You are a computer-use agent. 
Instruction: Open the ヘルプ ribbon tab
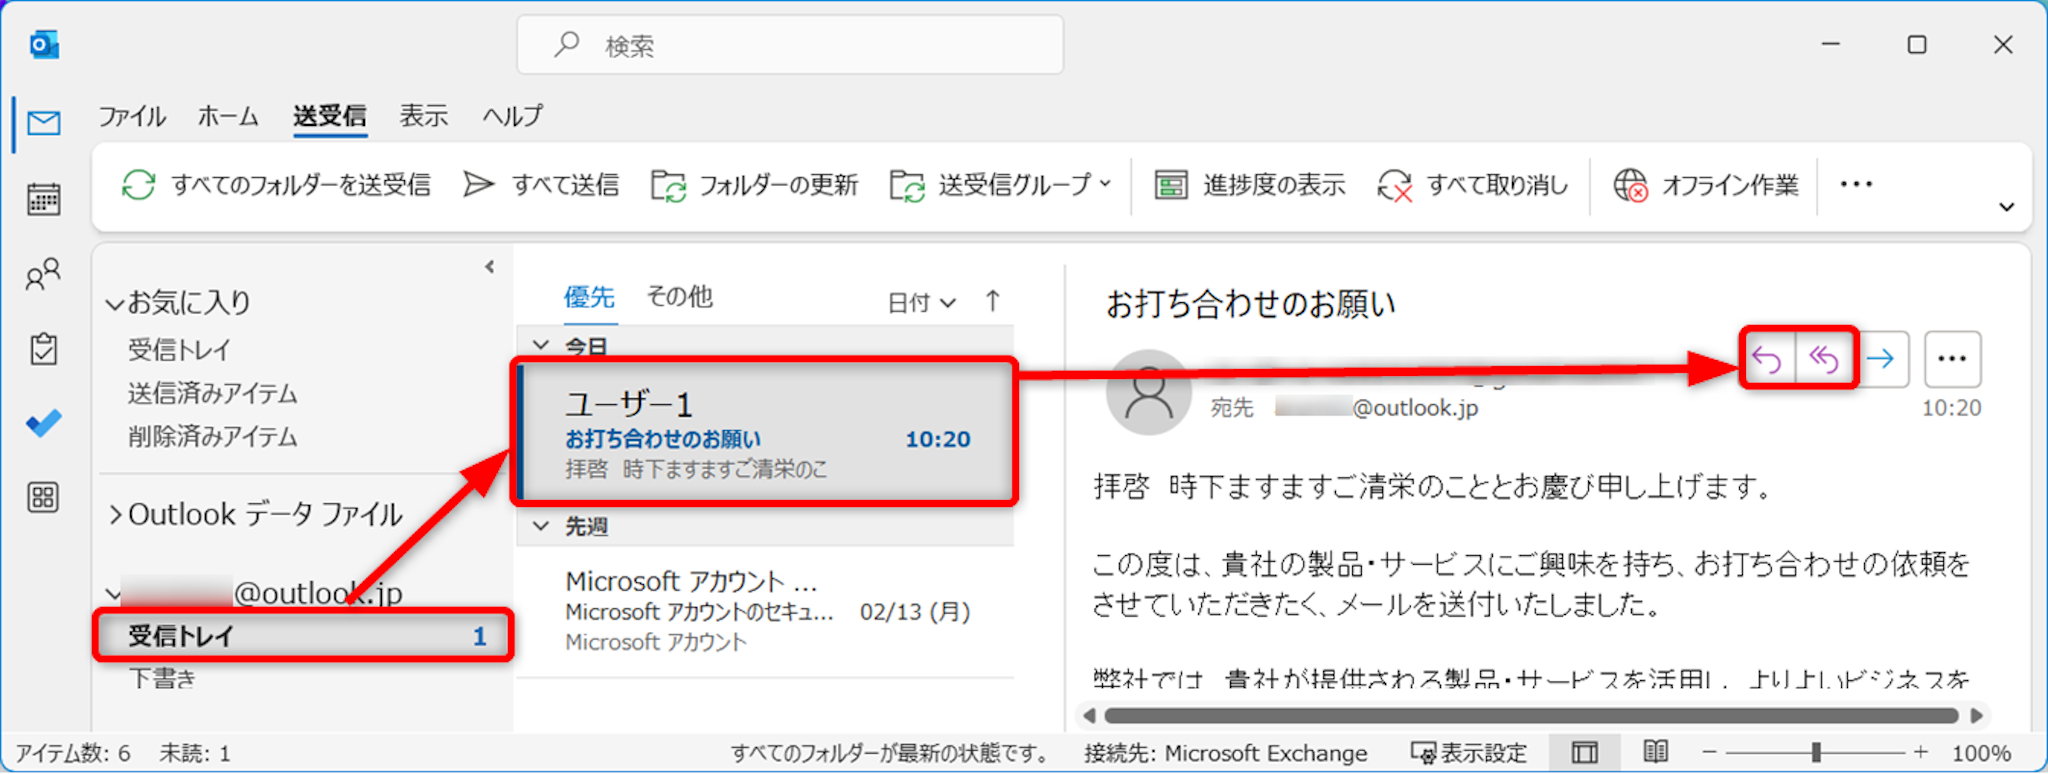point(513,116)
